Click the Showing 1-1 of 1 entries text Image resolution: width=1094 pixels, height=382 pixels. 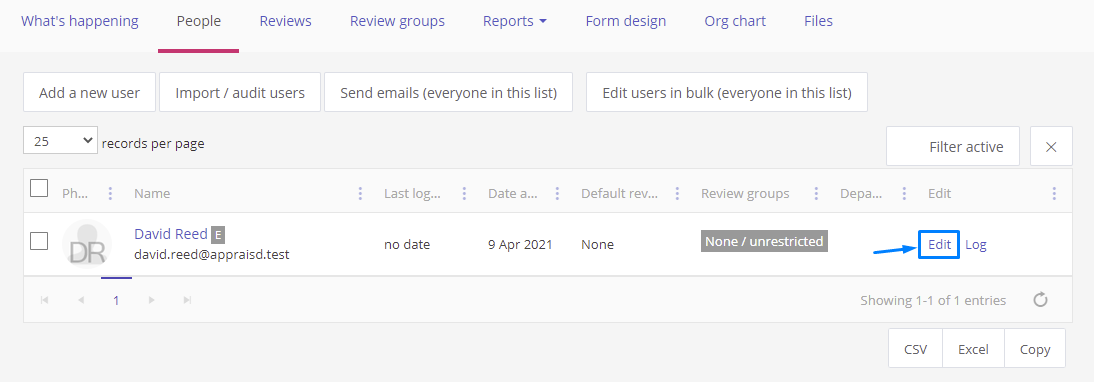933,300
